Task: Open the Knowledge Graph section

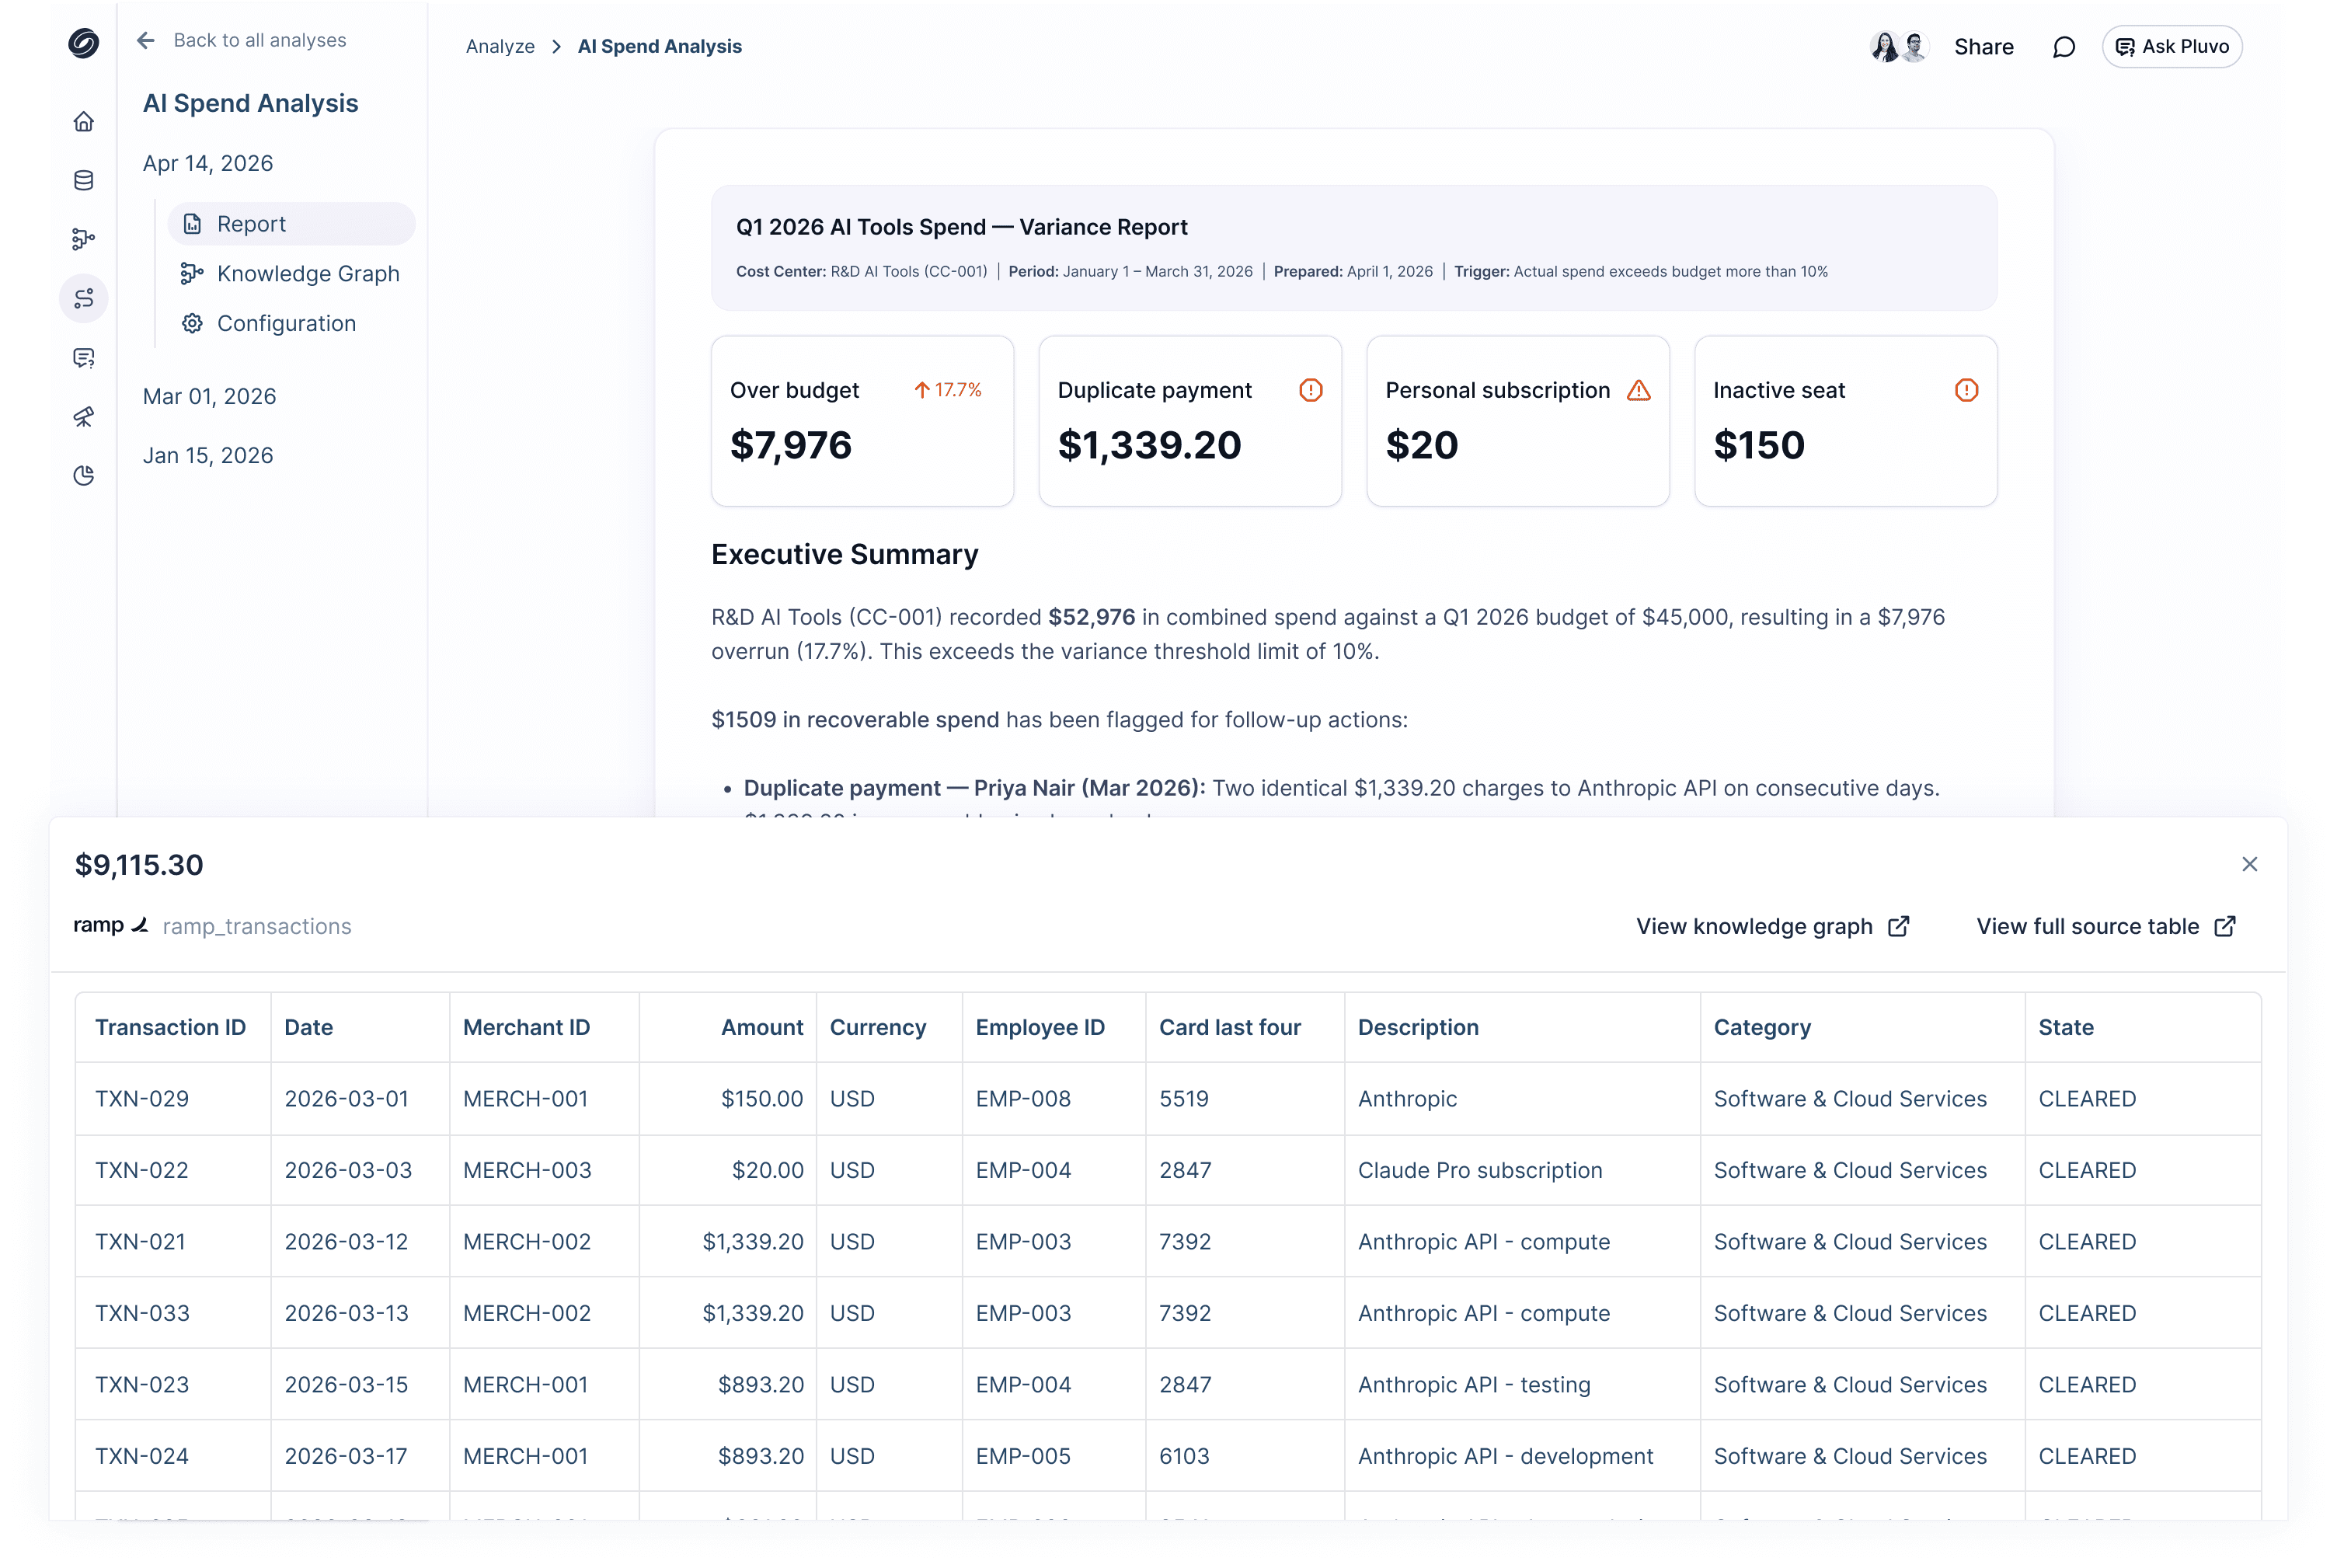Action: click(291, 273)
